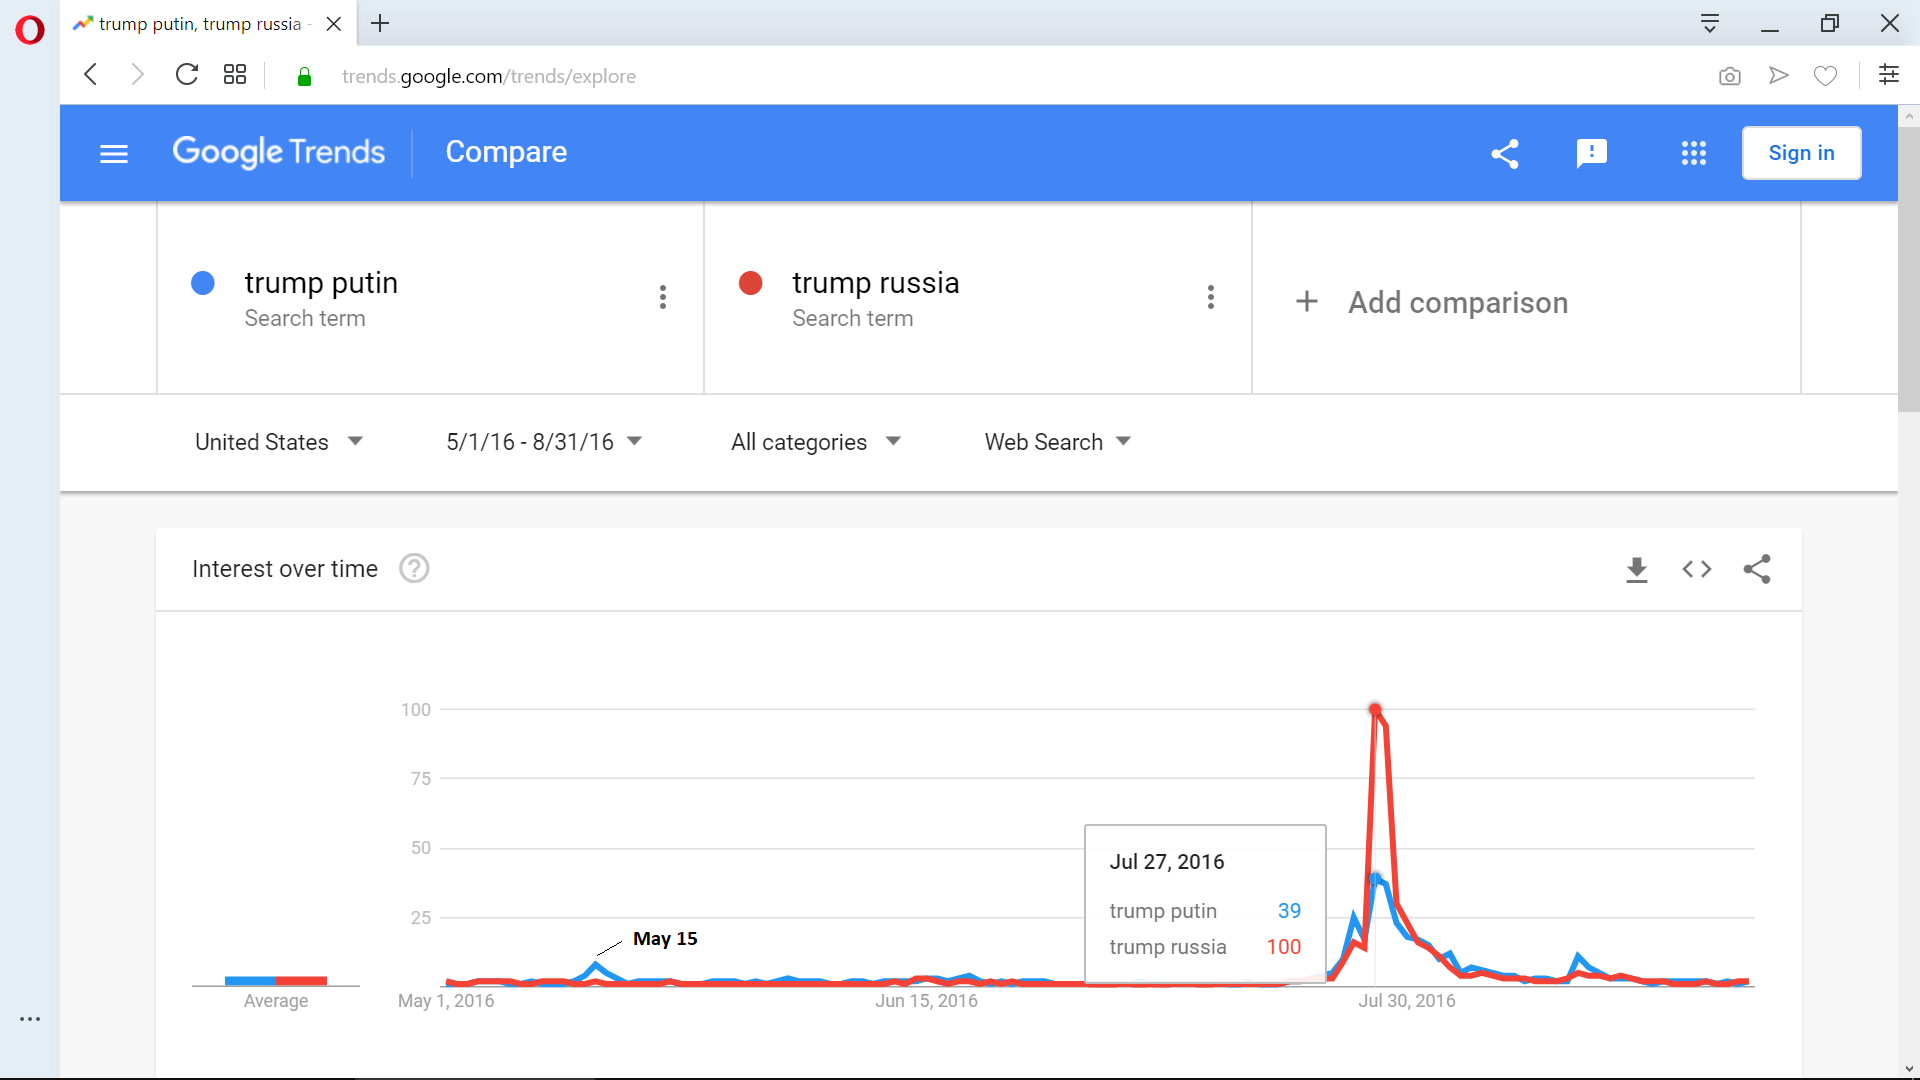Select the red trump russia color dot

click(751, 283)
